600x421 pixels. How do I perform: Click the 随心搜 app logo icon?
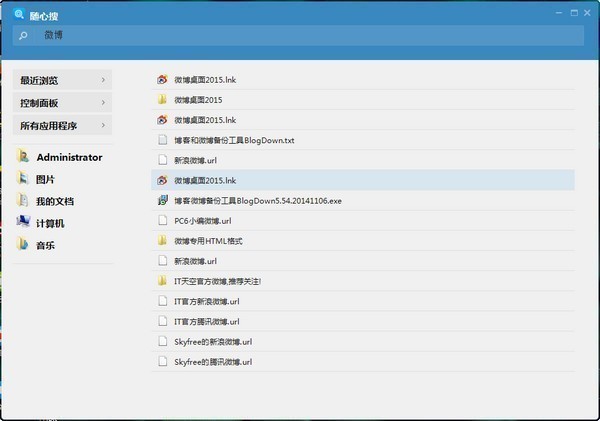pyautogui.click(x=19, y=15)
